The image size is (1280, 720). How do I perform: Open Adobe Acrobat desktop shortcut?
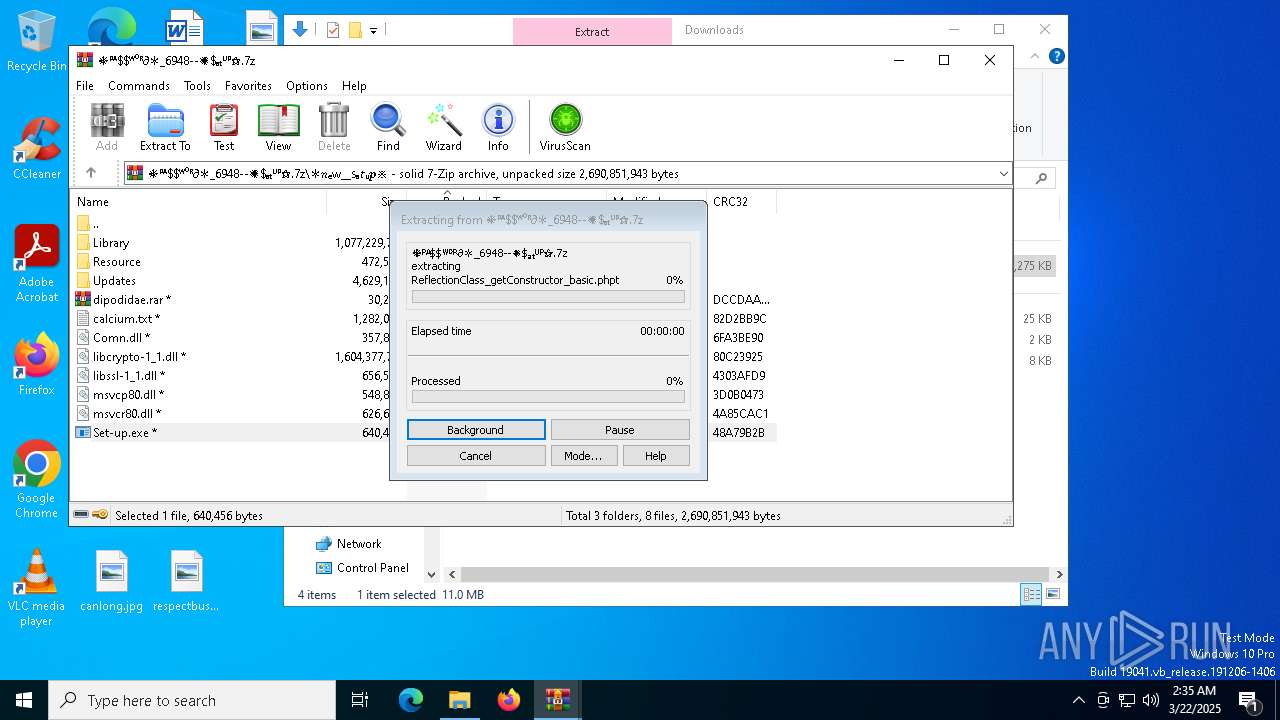37,264
